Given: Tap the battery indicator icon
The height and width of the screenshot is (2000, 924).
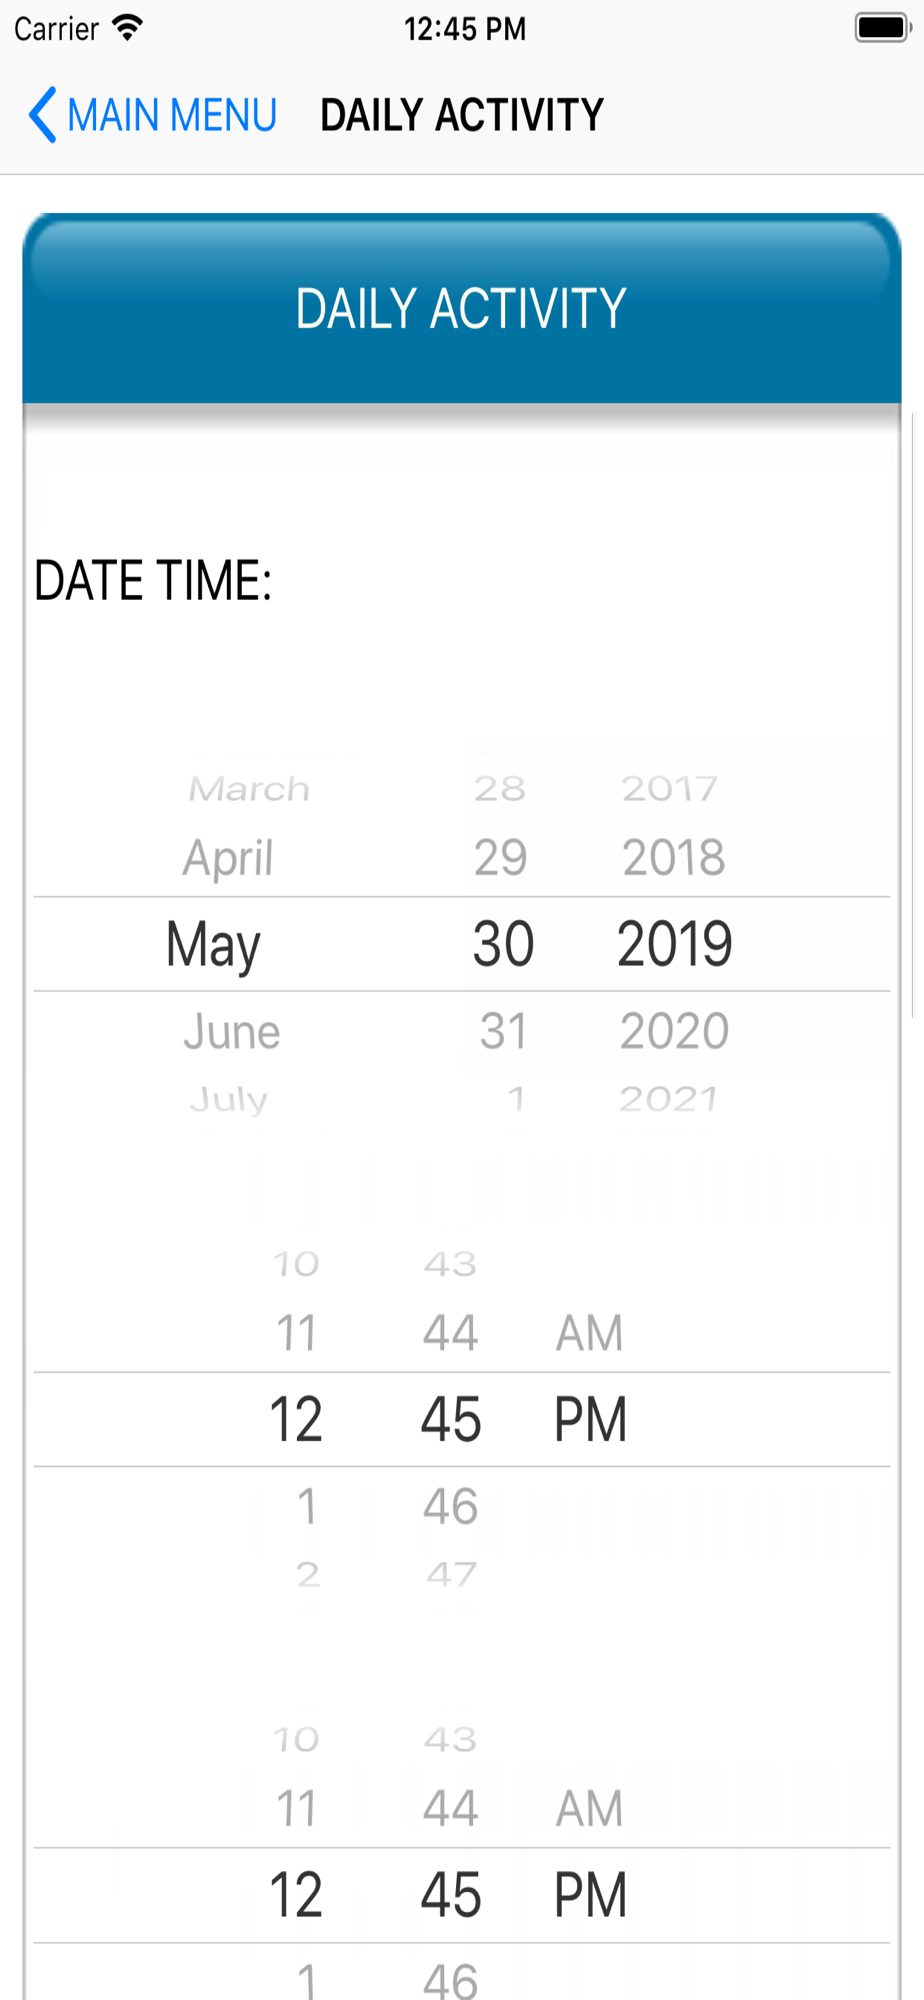Looking at the screenshot, I should point(882,28).
